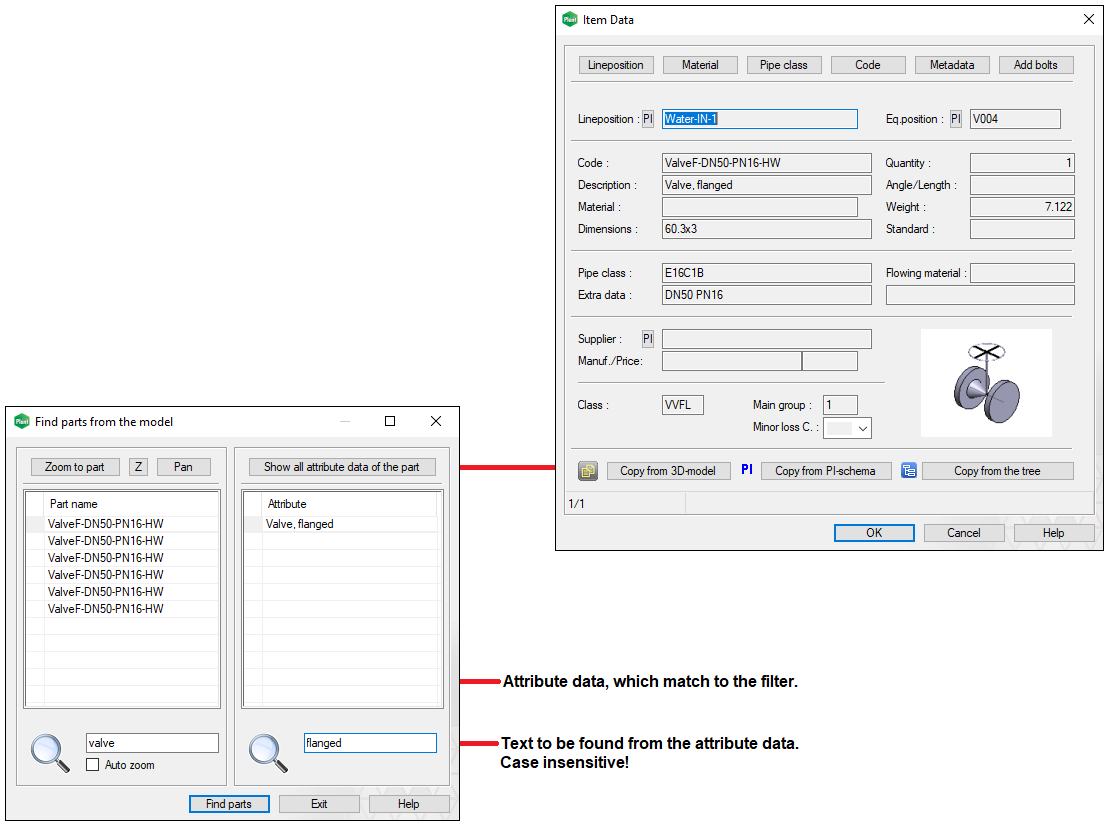
Task: Click the attribute filter field containing flanged
Action: click(370, 743)
